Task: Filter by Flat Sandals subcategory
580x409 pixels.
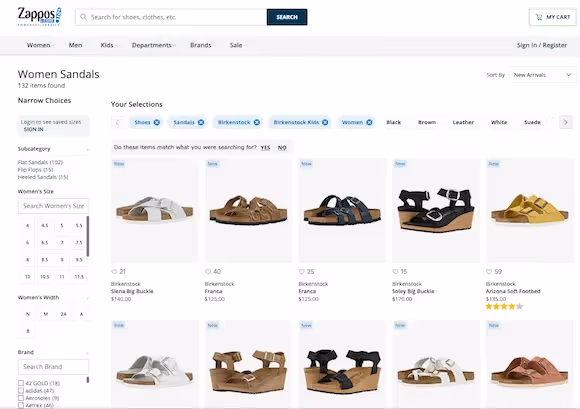Action: point(40,162)
